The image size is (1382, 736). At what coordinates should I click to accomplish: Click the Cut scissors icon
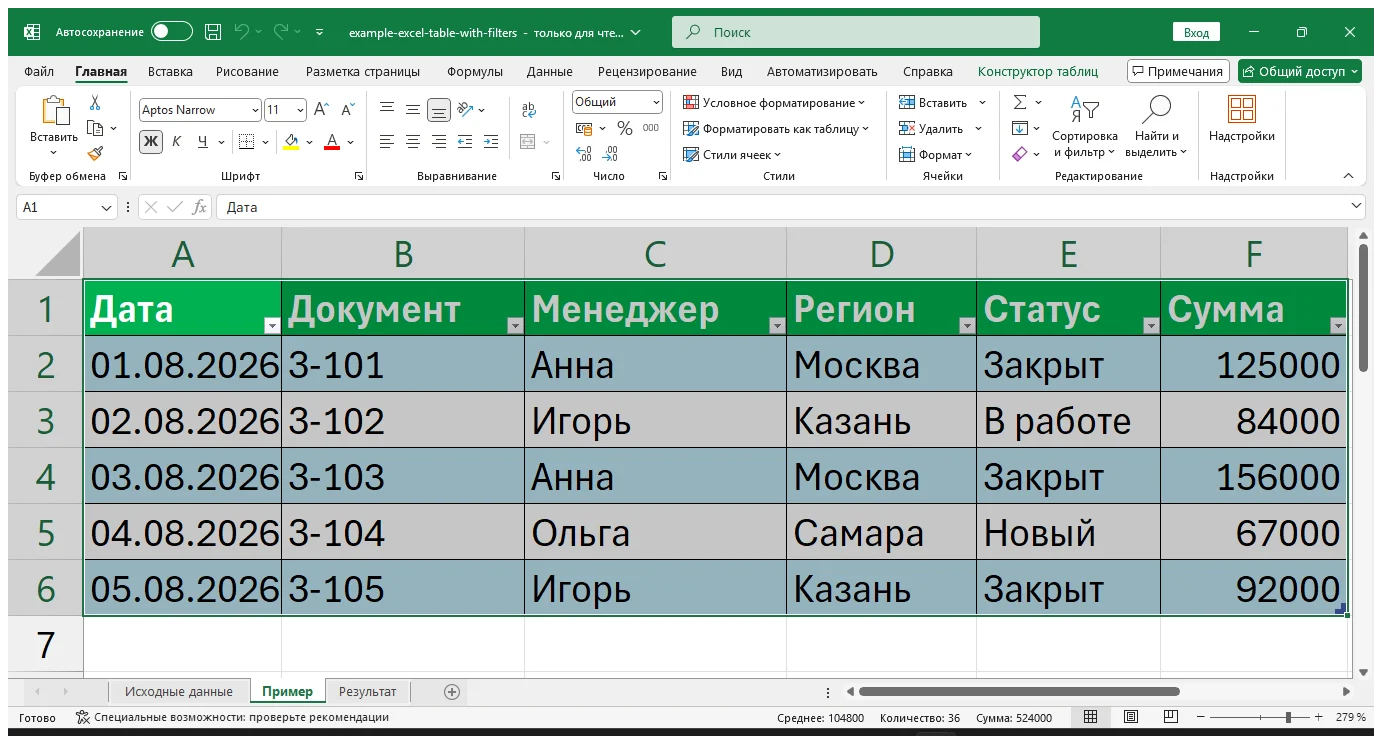click(x=95, y=103)
